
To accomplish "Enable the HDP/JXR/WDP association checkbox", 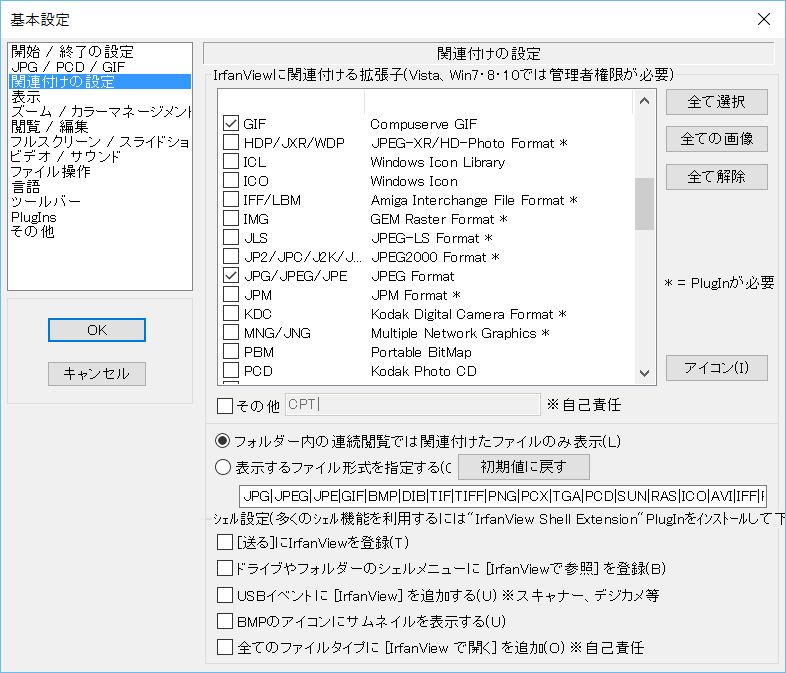I will click(x=231, y=142).
